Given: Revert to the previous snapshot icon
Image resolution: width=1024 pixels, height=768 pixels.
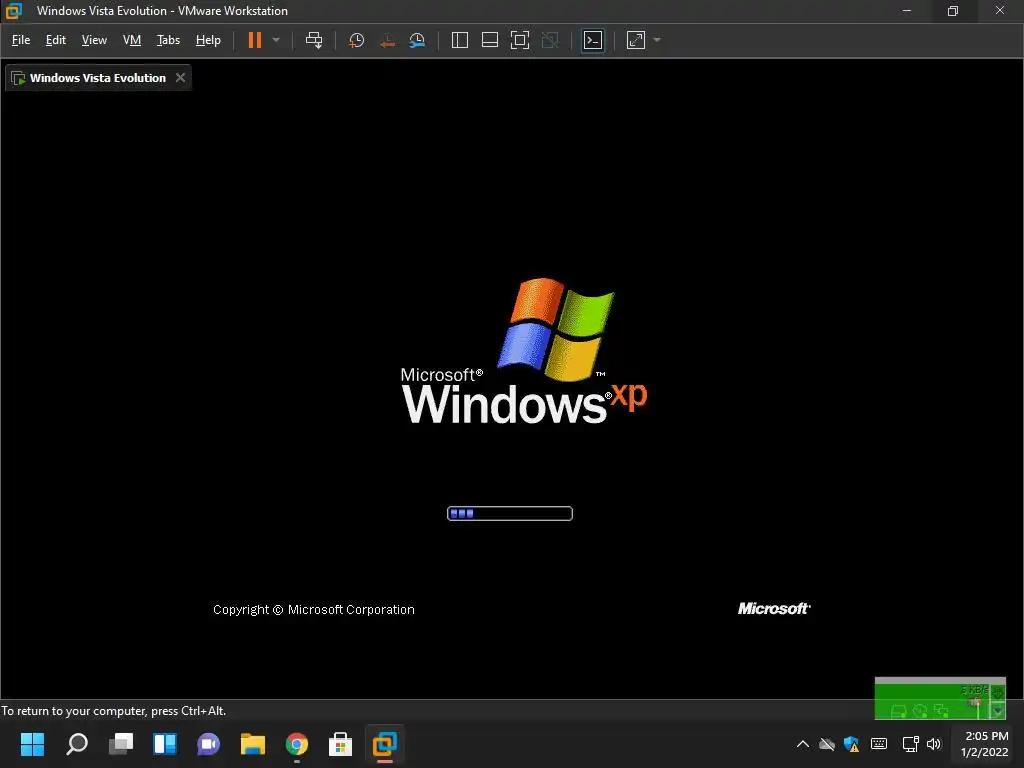Looking at the screenshot, I should coord(387,40).
